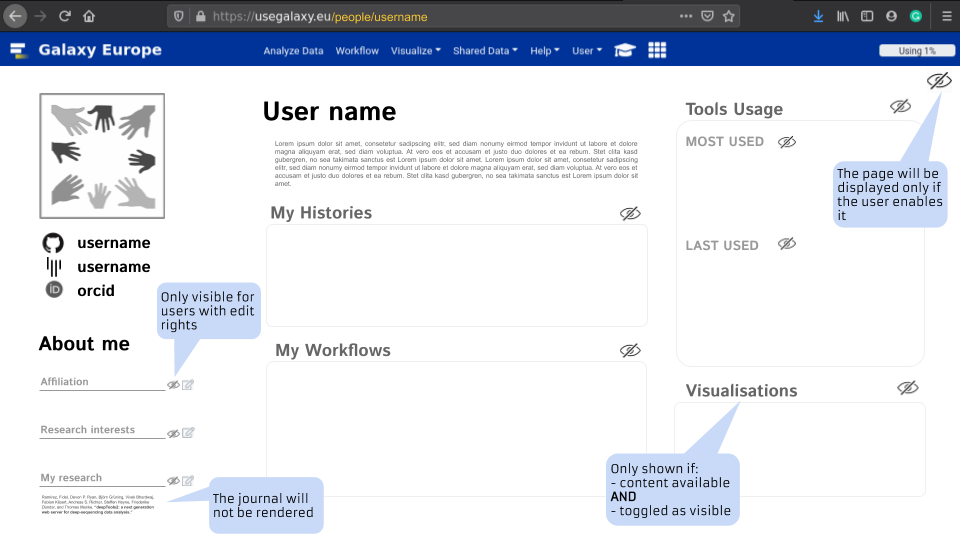Viewport: 960px width, 540px height.
Task: Toggle the browser sidebar icon
Action: coord(867,16)
